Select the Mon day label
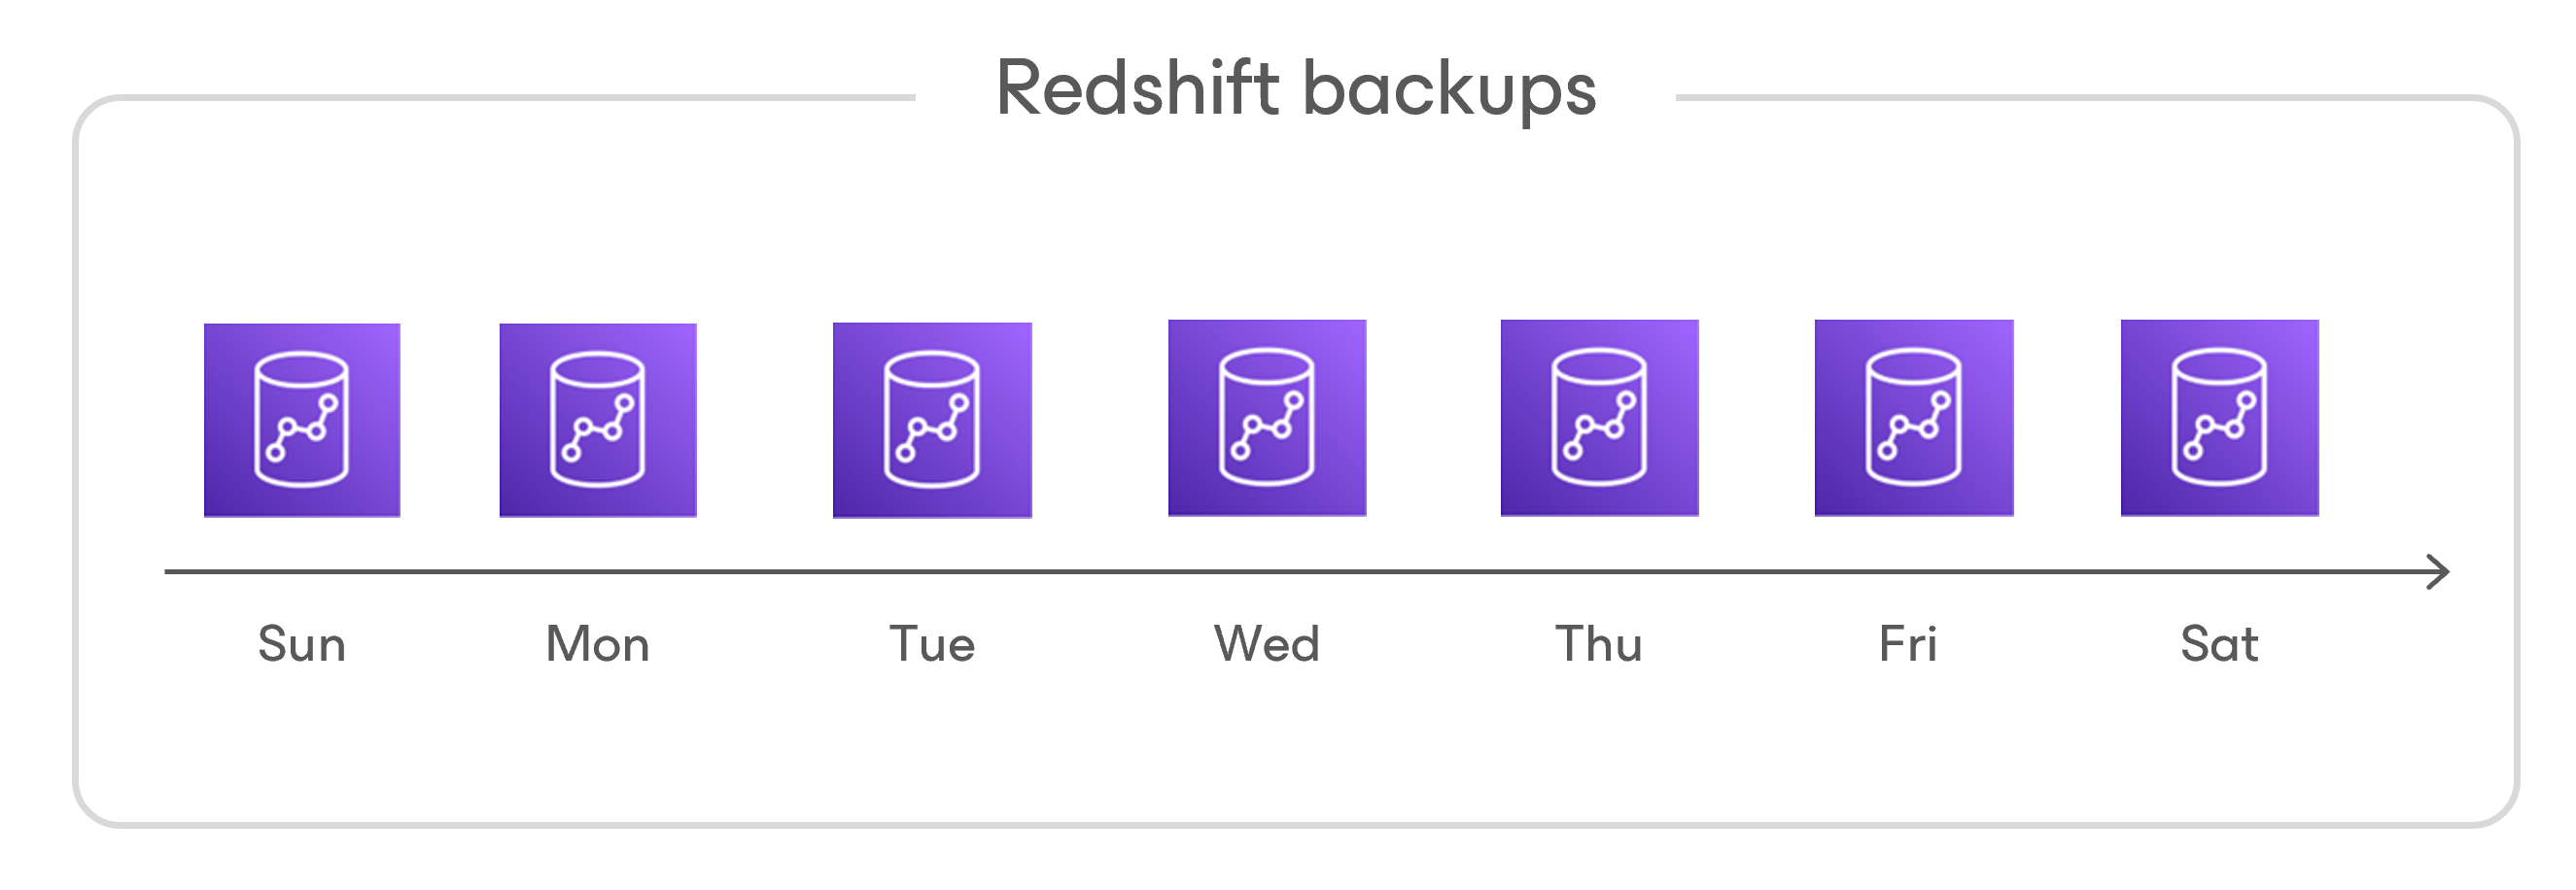 598,644
